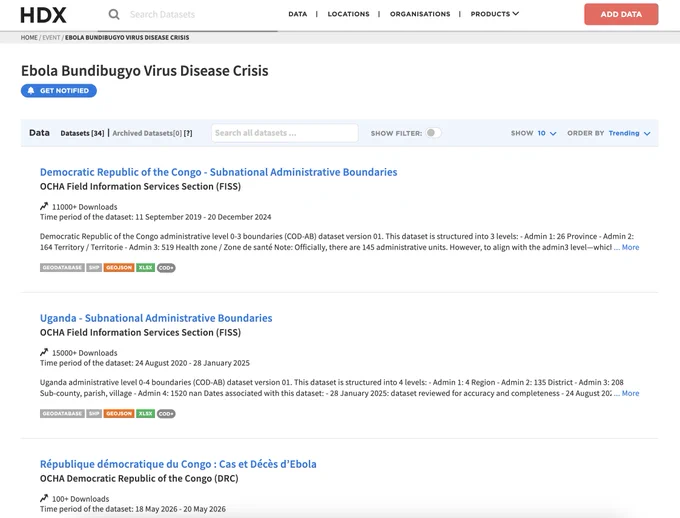Select the Datasets [34] tab
The width and height of the screenshot is (680, 518).
pyautogui.click(x=82, y=133)
